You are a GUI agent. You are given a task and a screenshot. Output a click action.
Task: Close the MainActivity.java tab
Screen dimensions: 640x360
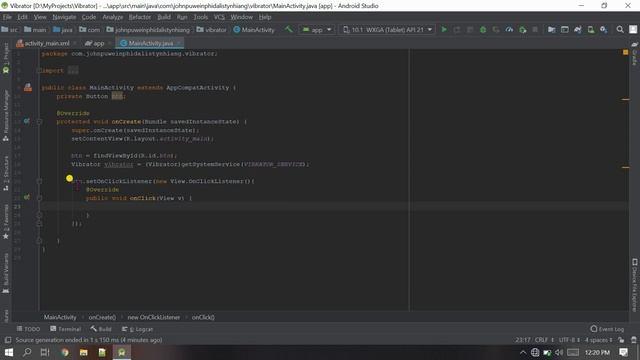[179, 43]
